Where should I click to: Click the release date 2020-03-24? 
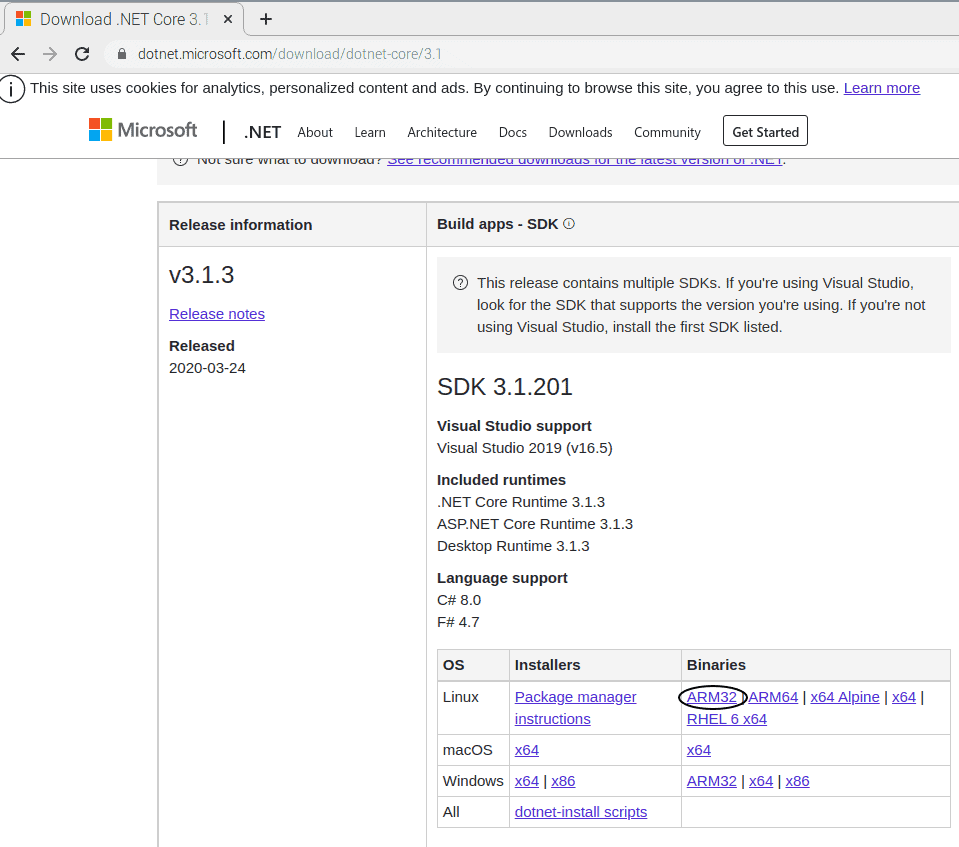[207, 368]
